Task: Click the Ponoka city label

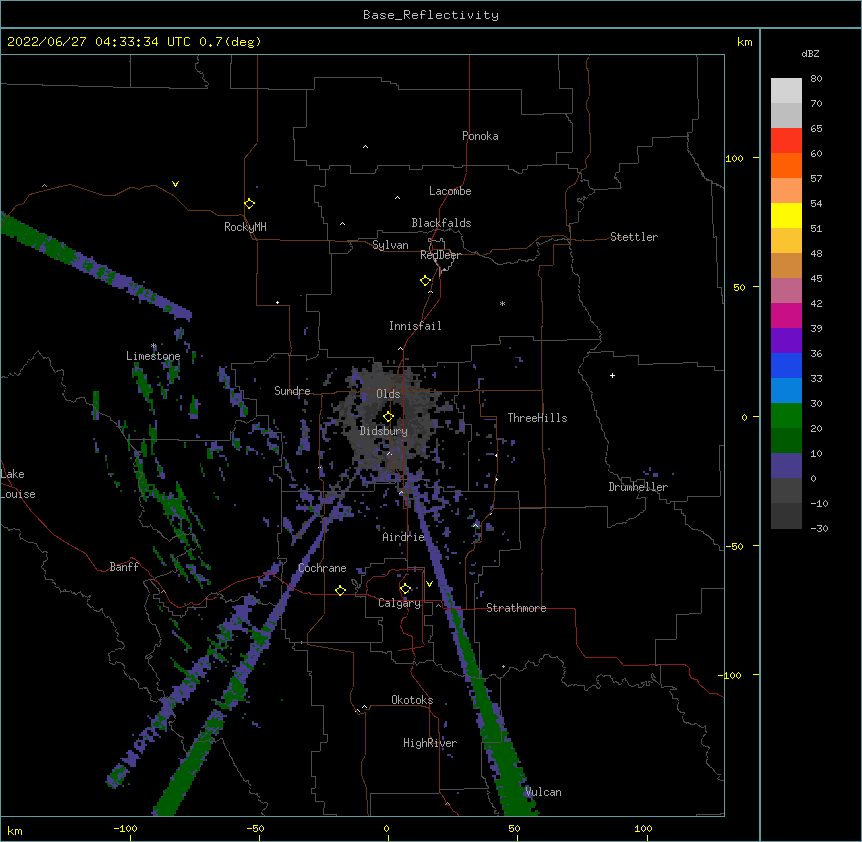Action: click(480, 136)
